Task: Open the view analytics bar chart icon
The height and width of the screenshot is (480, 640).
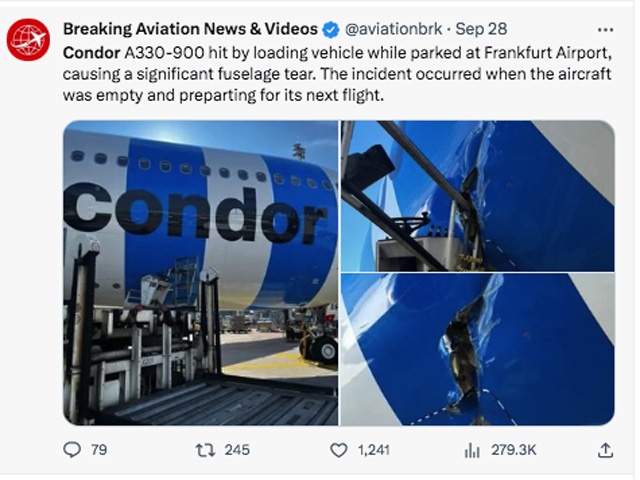Action: coord(472,450)
